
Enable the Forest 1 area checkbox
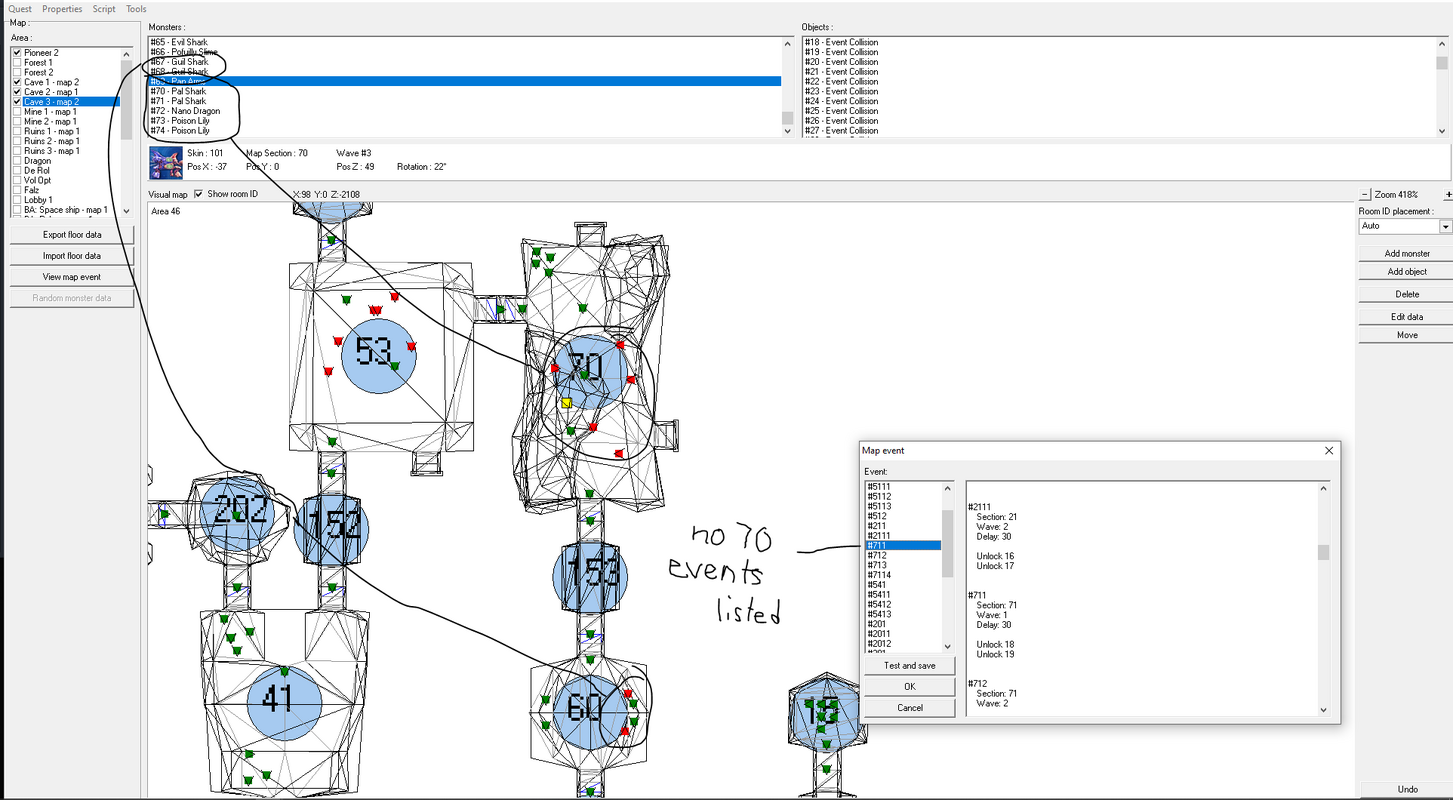click(x=17, y=62)
